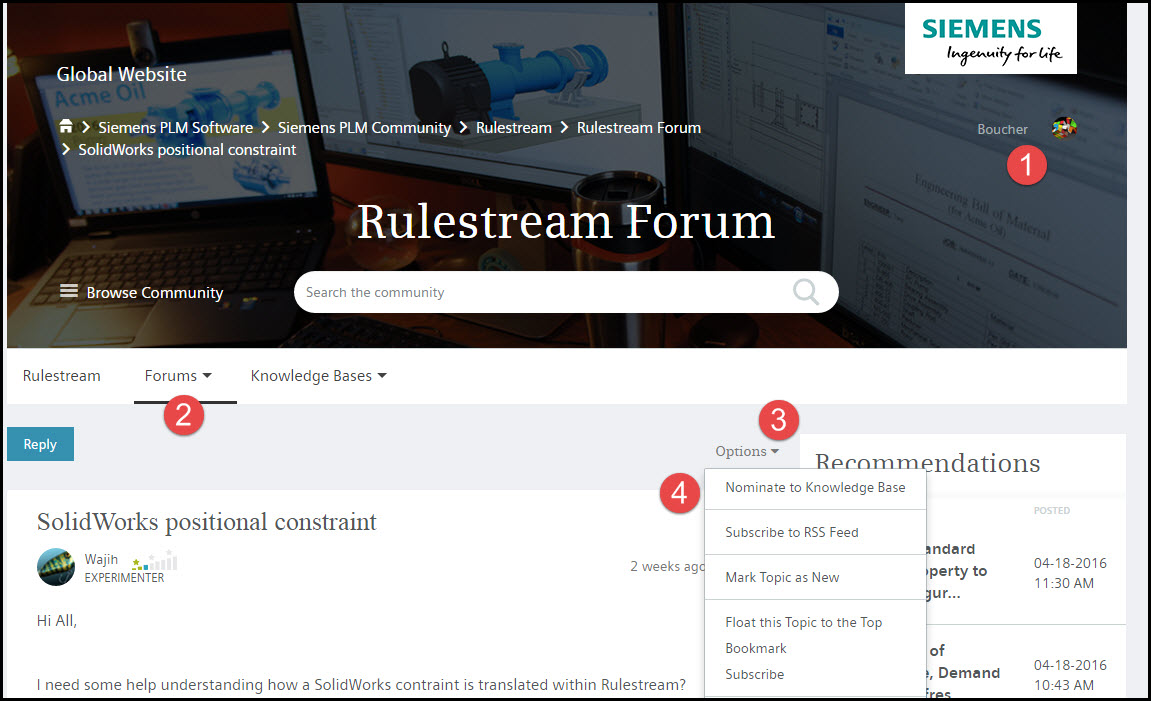Expand the Forums dropdown

pyautogui.click(x=178, y=375)
